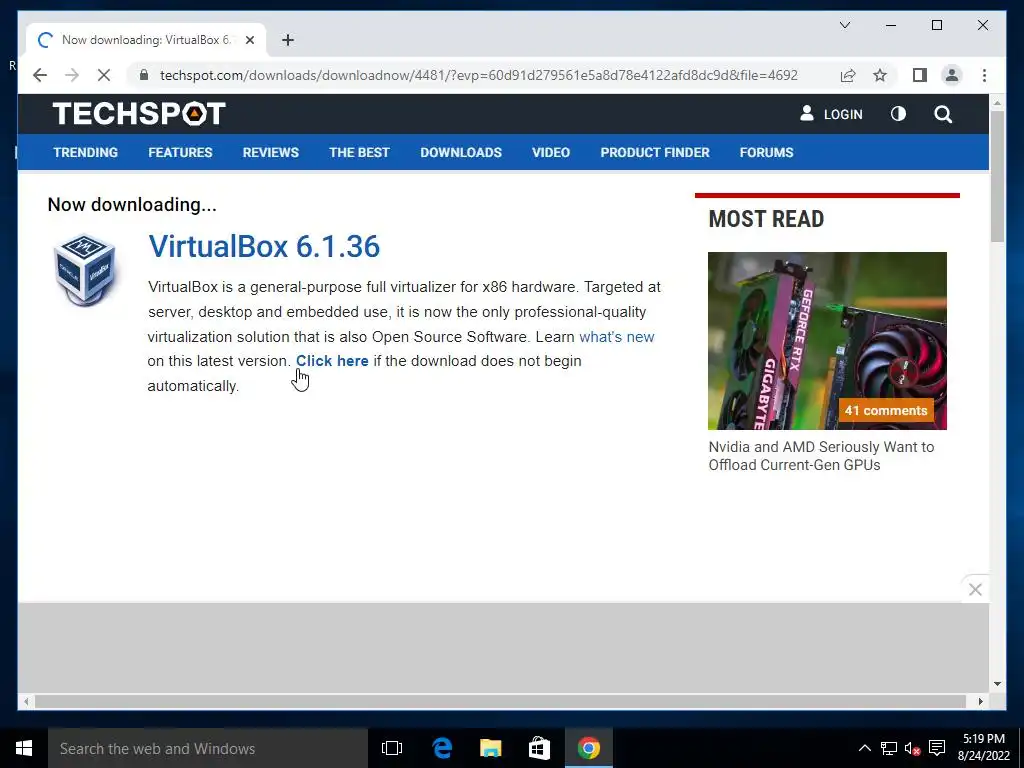The height and width of the screenshot is (768, 1024).
Task: Open the VIDEO menu
Action: pyautogui.click(x=551, y=152)
